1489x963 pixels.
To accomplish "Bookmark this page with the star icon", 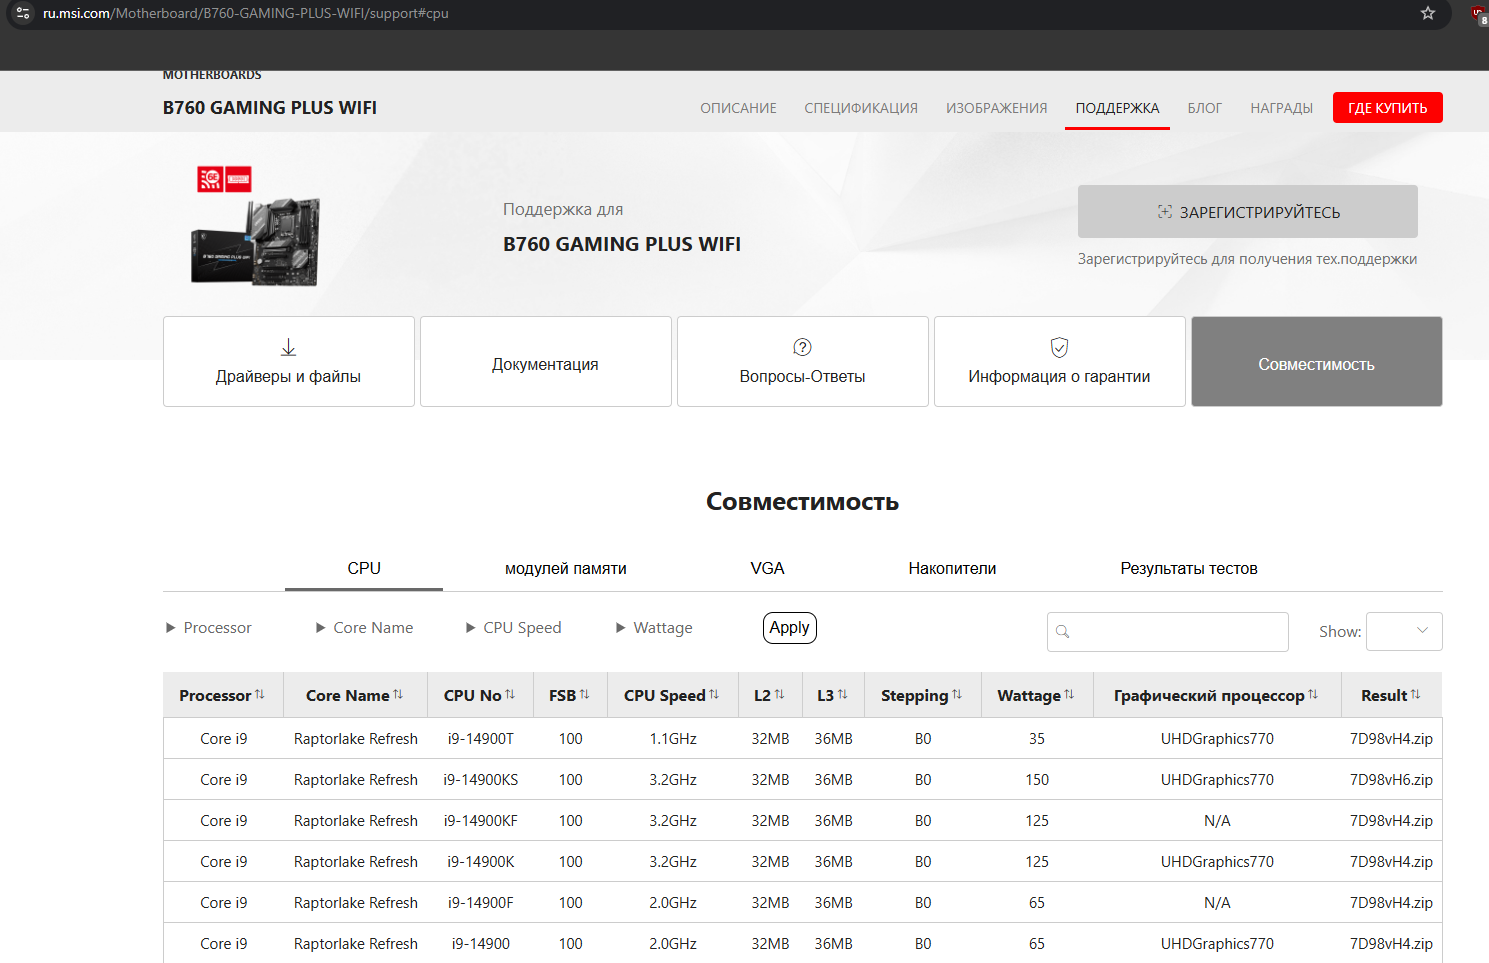I will click(1428, 13).
